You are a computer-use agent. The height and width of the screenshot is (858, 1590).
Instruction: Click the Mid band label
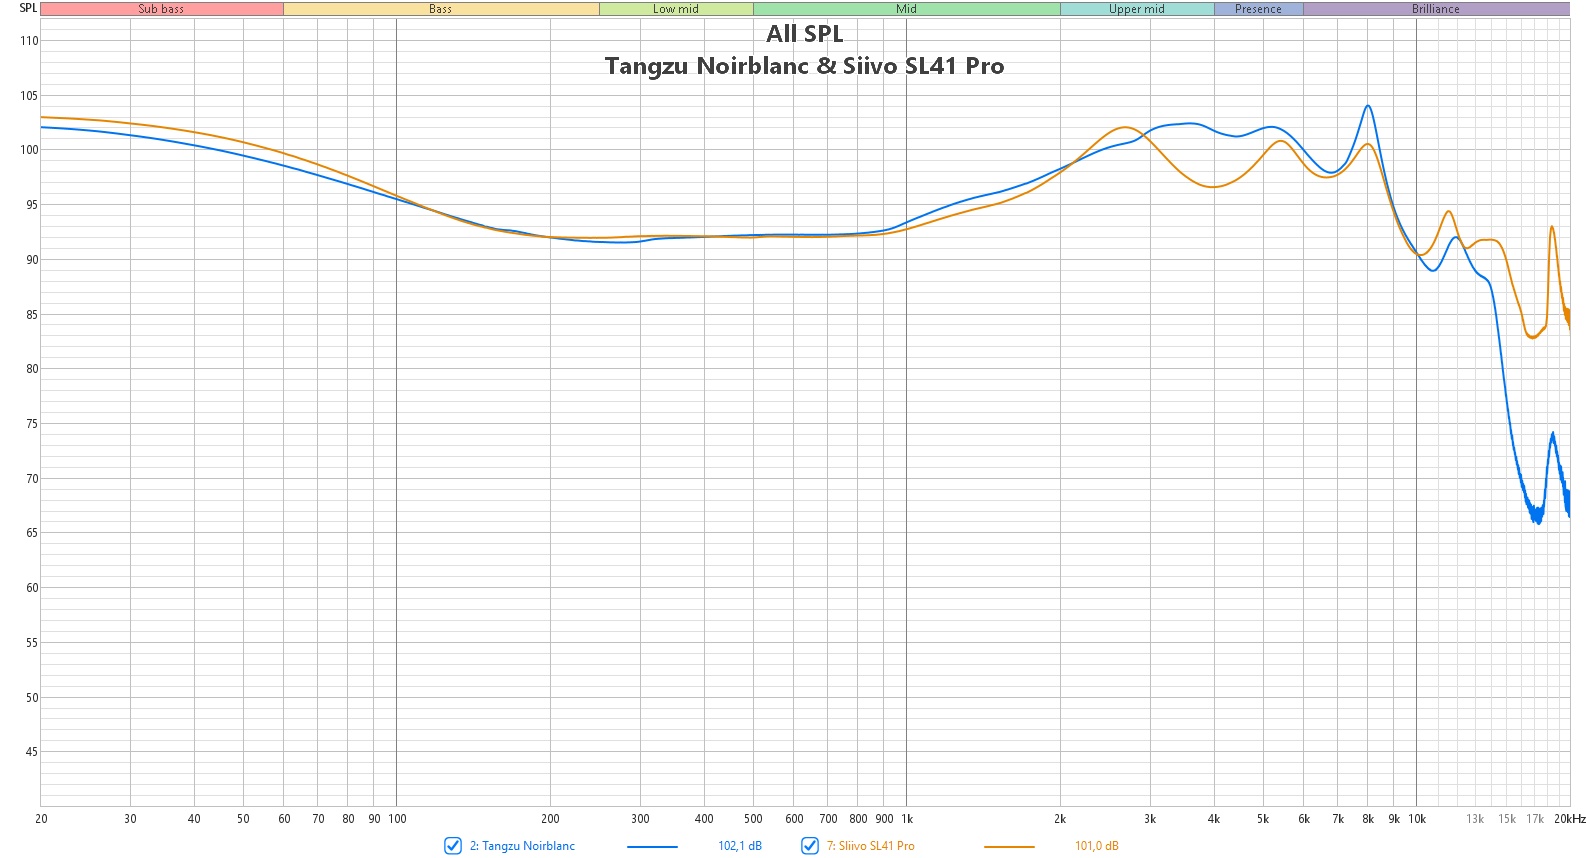[907, 9]
